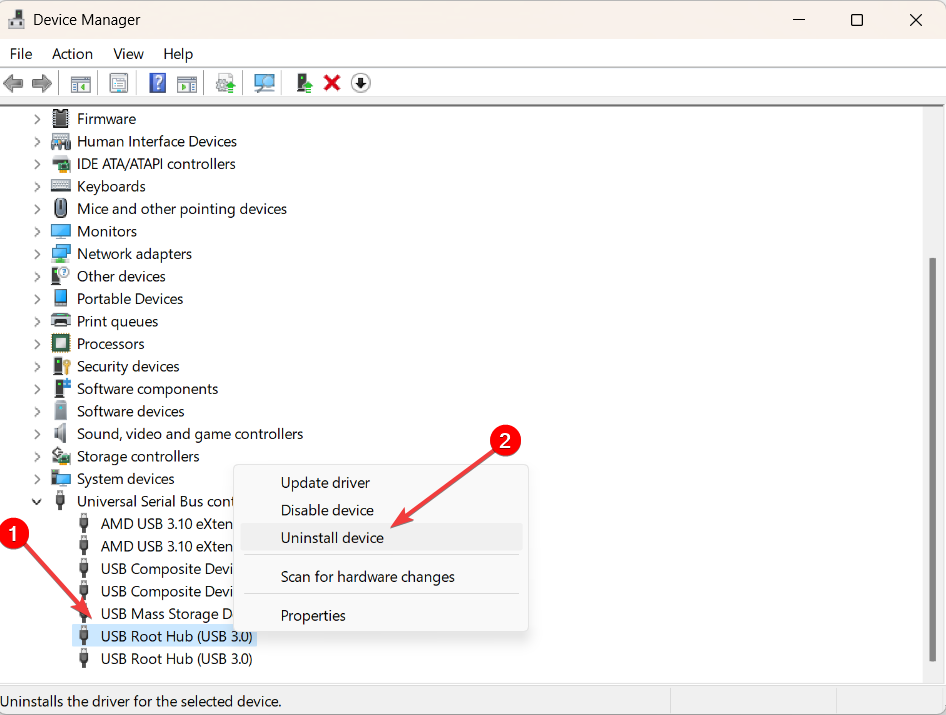Click the Keyboards category icon

click(61, 186)
